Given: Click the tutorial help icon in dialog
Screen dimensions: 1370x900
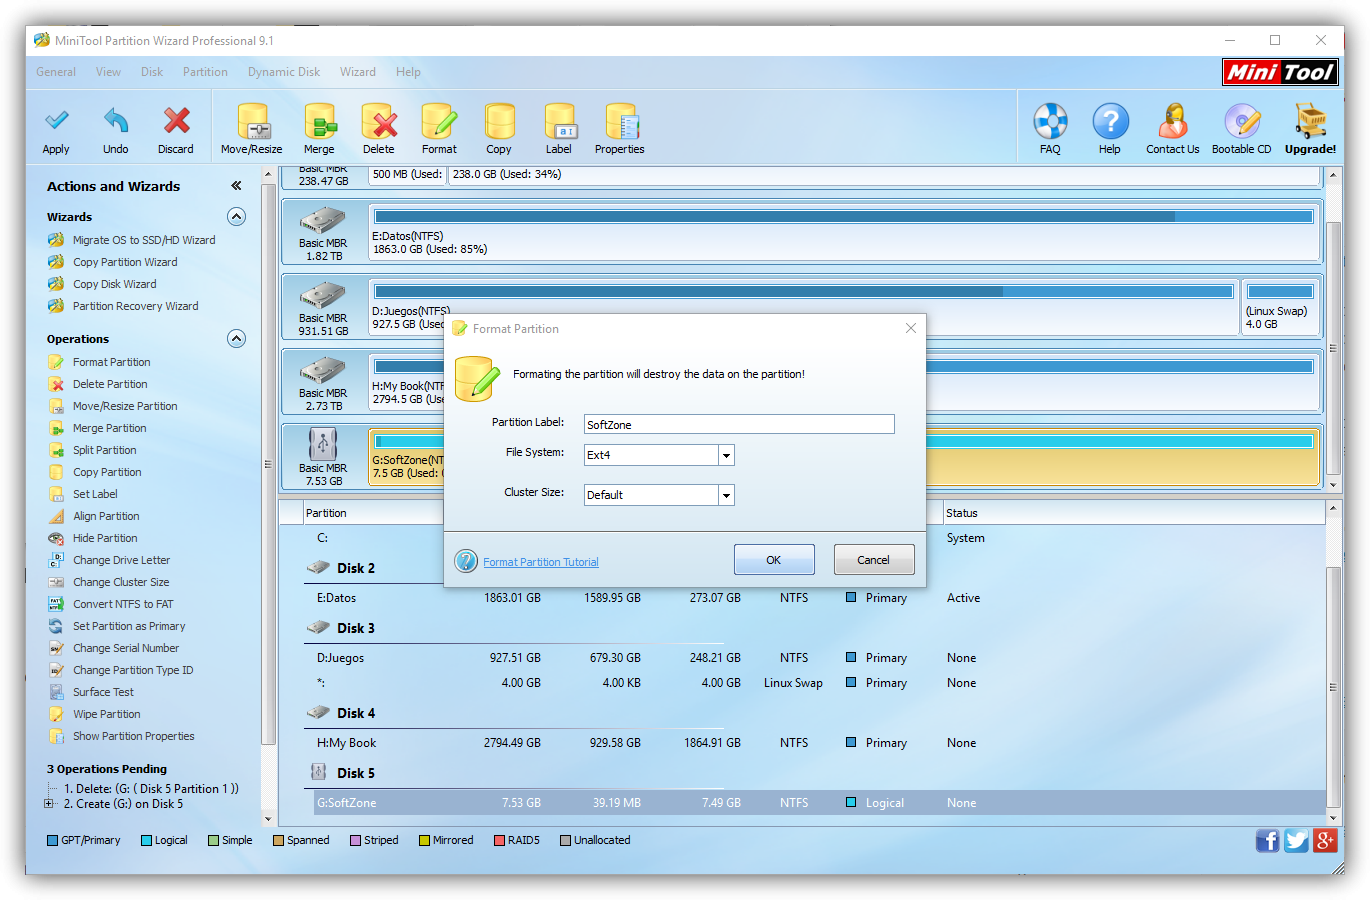Looking at the screenshot, I should point(466,561).
